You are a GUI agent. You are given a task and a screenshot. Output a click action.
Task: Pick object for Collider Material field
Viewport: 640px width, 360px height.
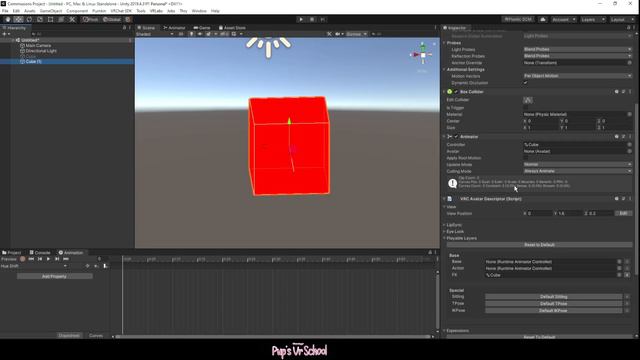pos(629,114)
